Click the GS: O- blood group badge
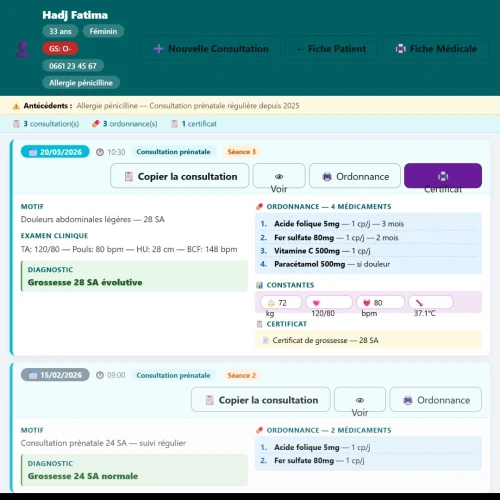 60,49
